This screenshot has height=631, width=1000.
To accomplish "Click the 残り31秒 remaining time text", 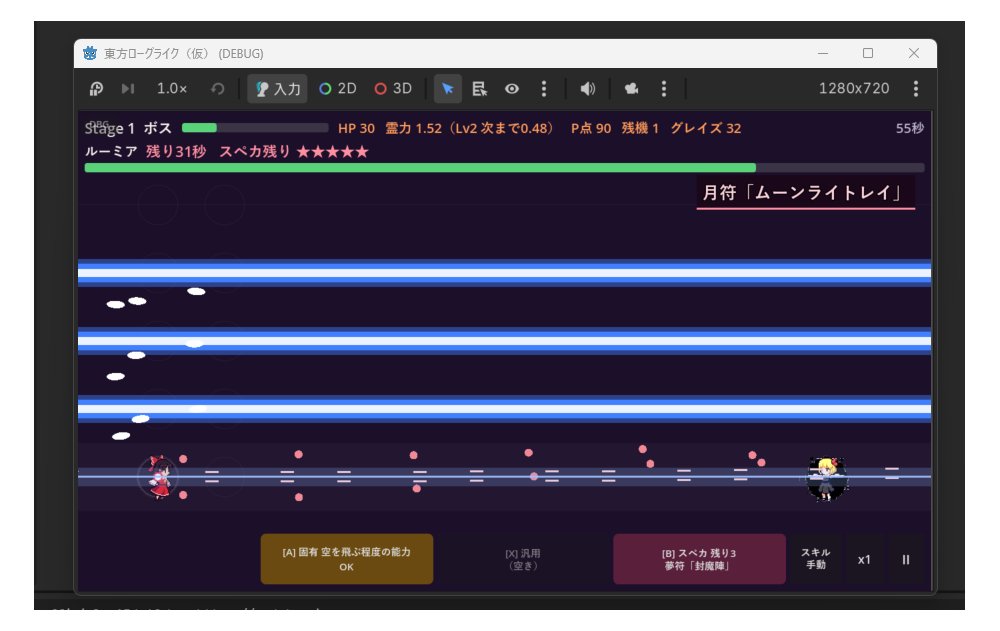I will click(176, 152).
